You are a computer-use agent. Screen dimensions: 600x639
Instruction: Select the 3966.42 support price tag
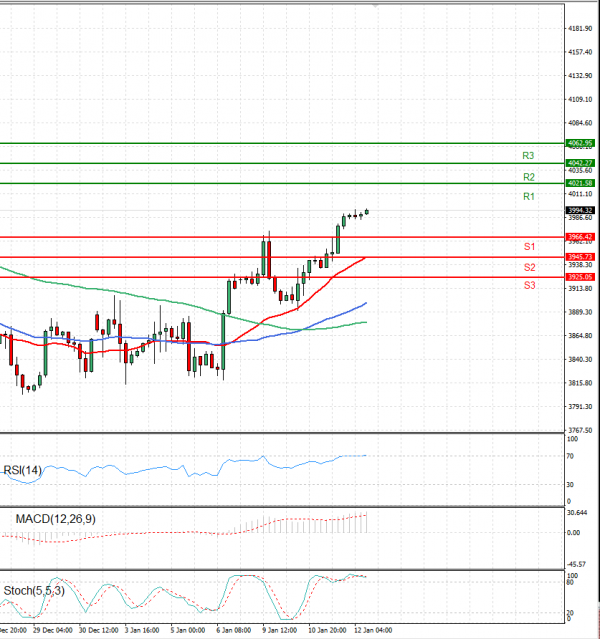pyautogui.click(x=580, y=237)
